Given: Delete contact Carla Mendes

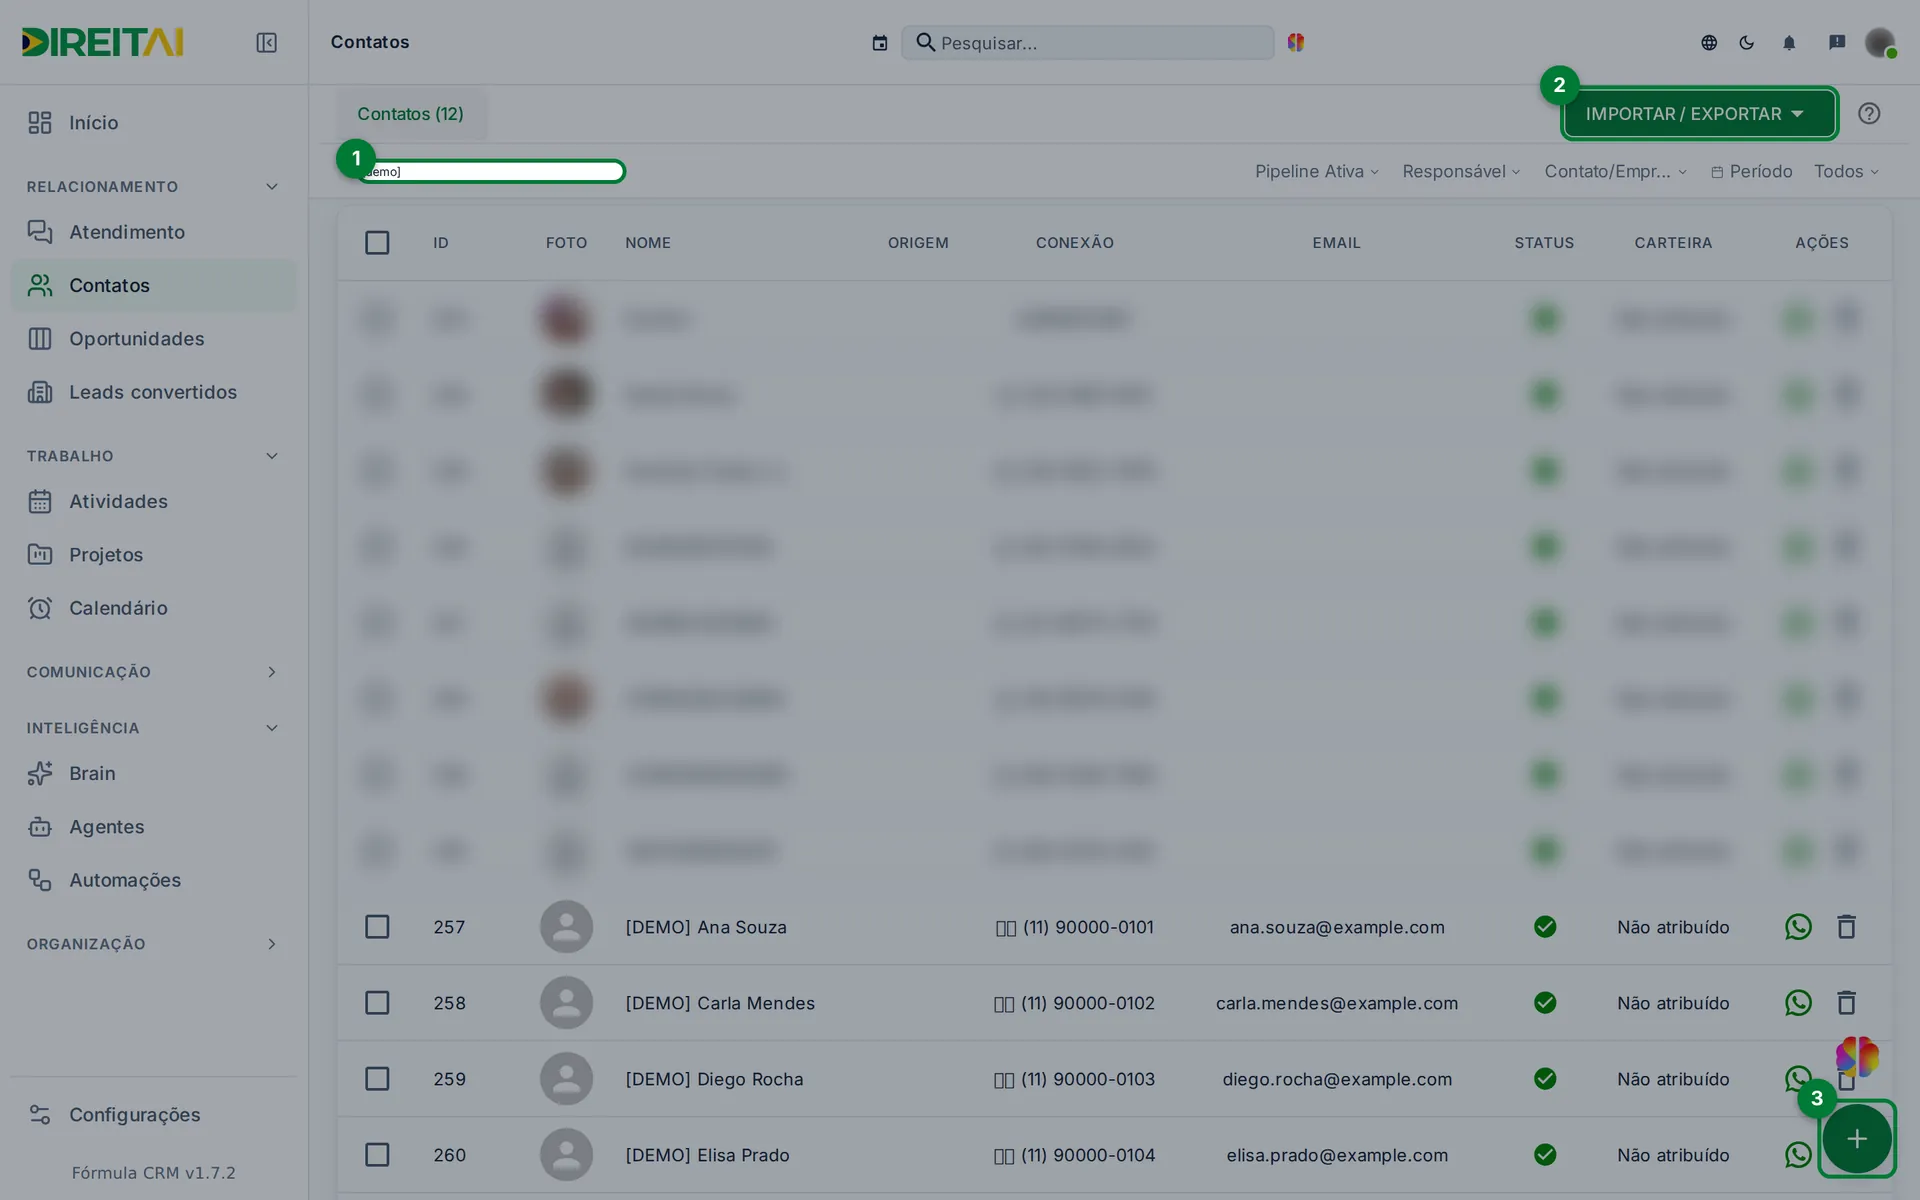Looking at the screenshot, I should [x=1846, y=1003].
